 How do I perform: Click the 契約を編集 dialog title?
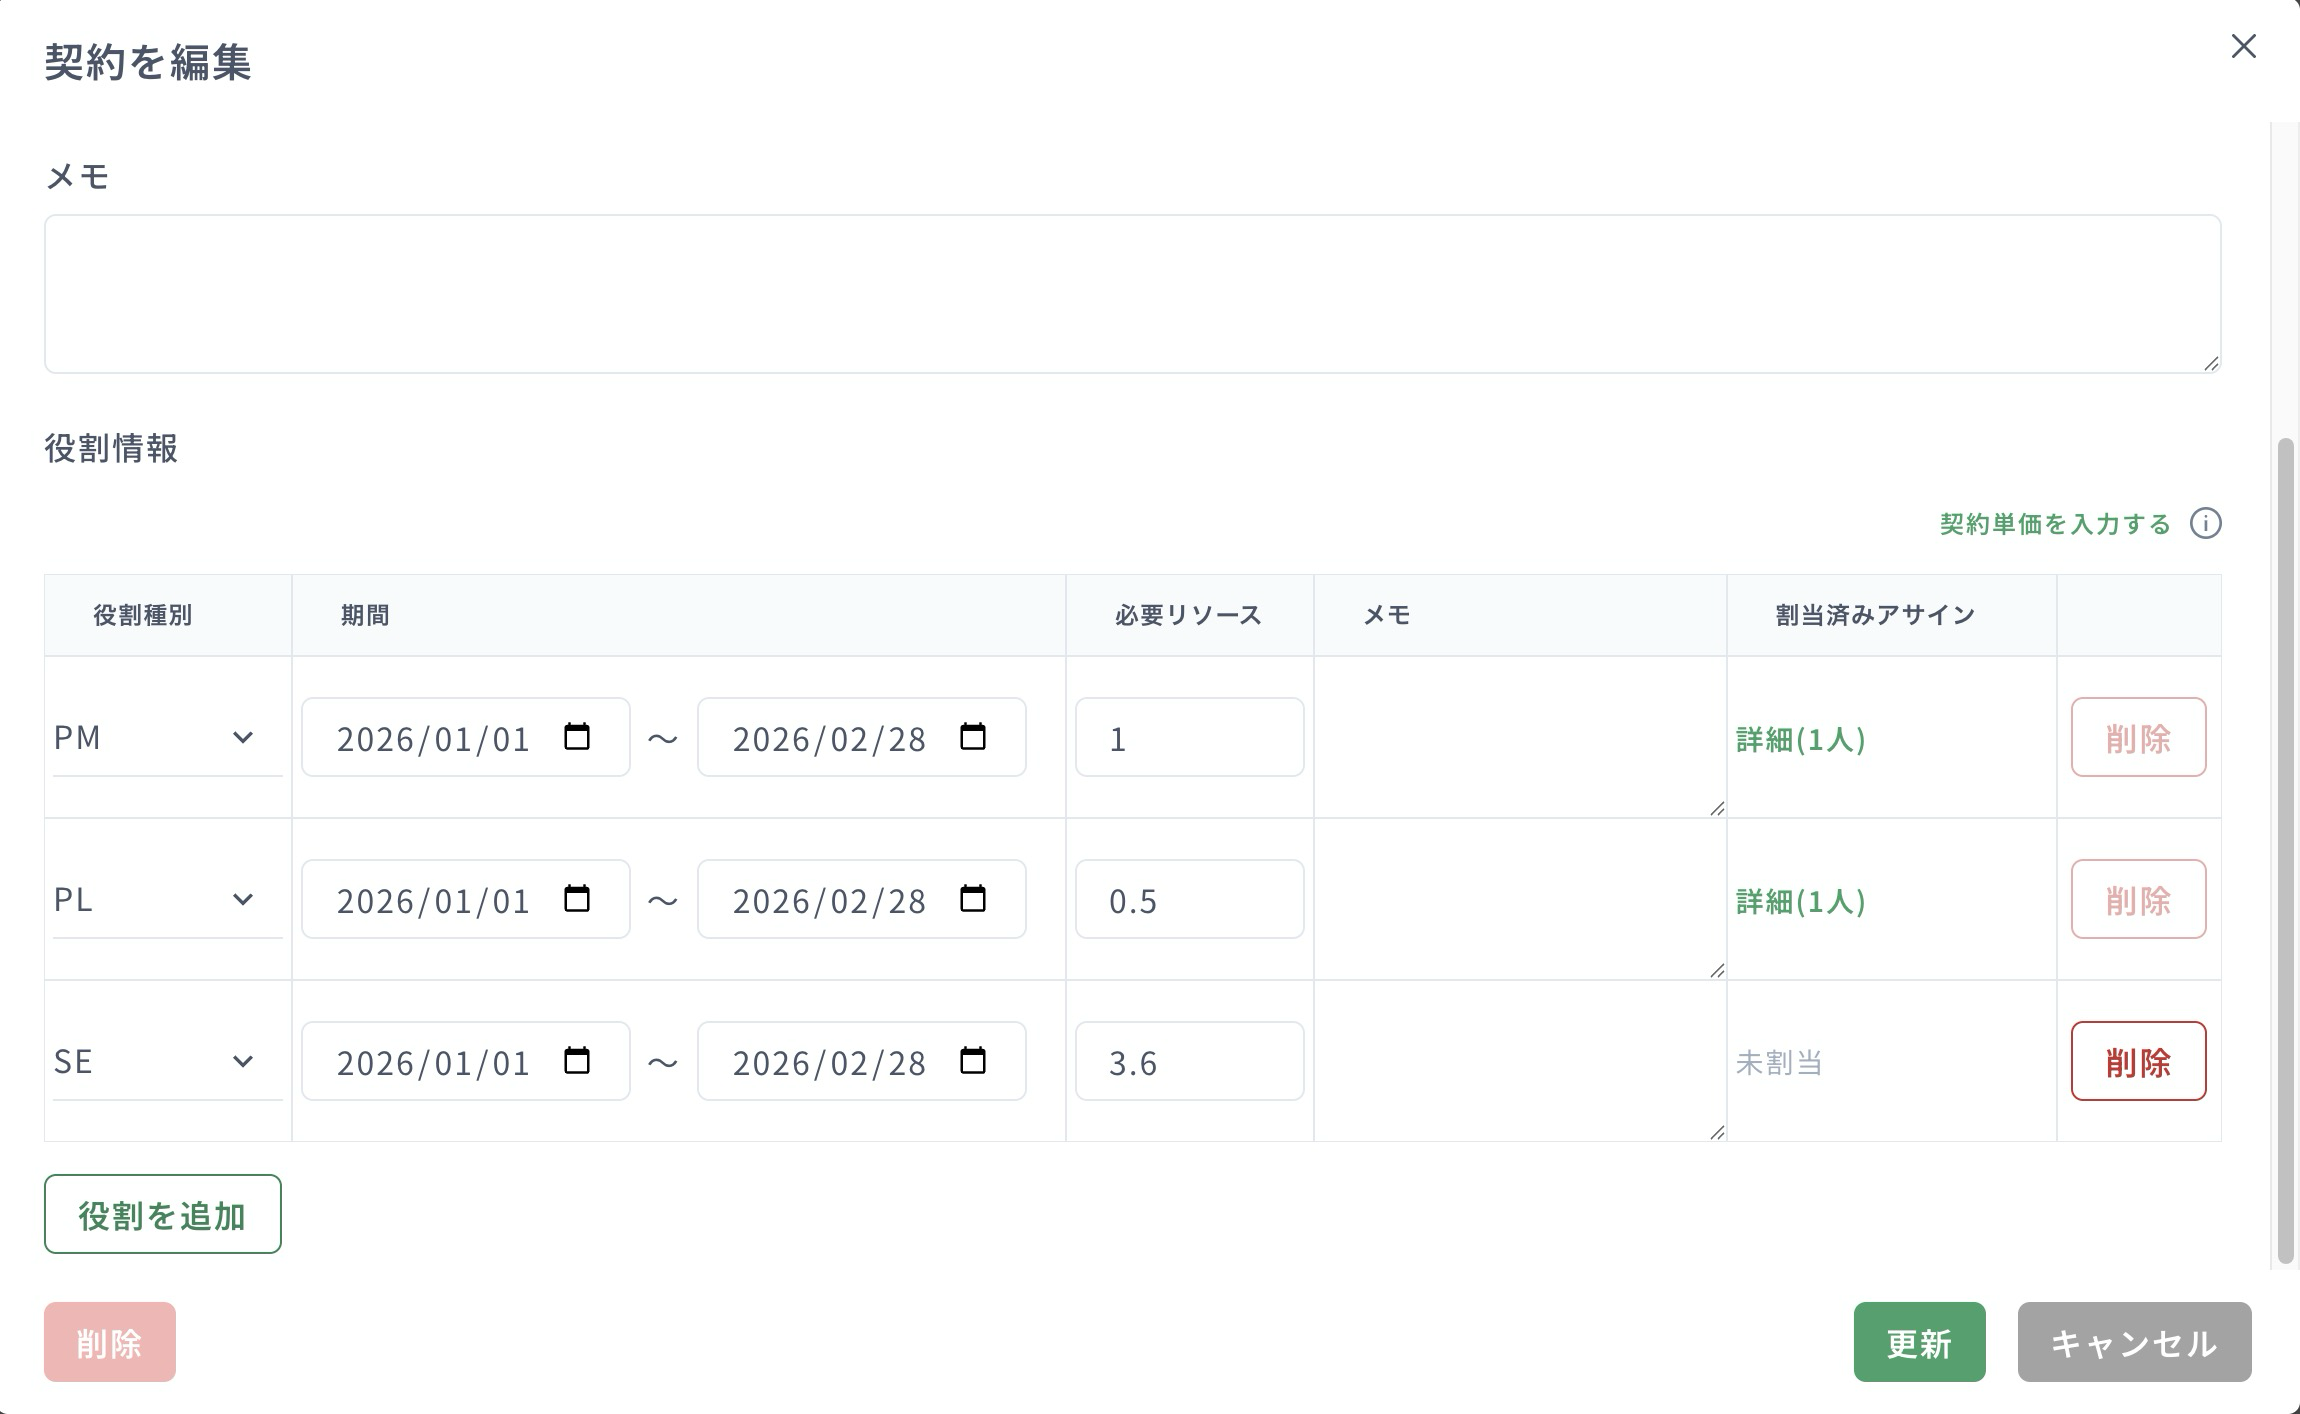148,62
